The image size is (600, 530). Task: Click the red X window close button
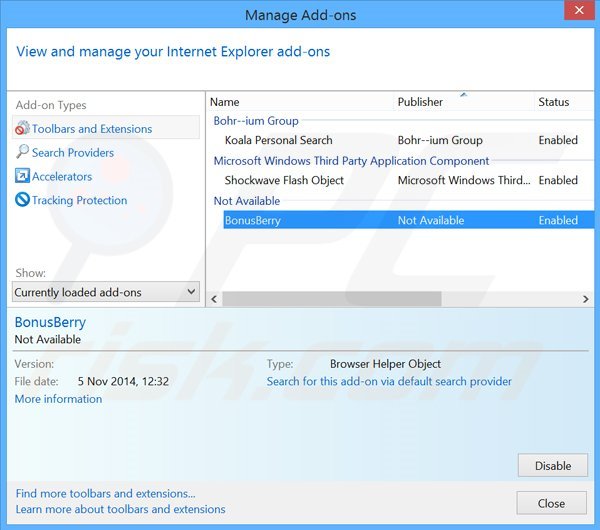tap(579, 10)
